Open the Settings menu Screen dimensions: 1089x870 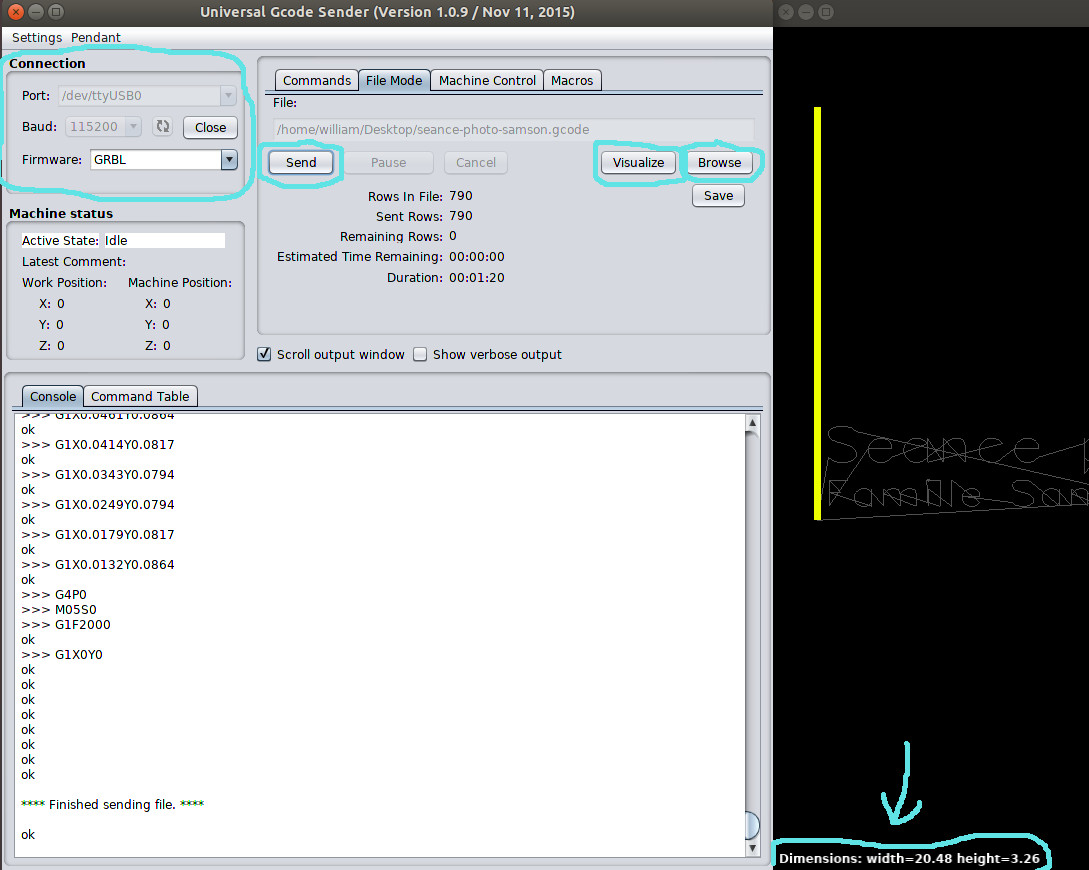pyautogui.click(x=36, y=37)
